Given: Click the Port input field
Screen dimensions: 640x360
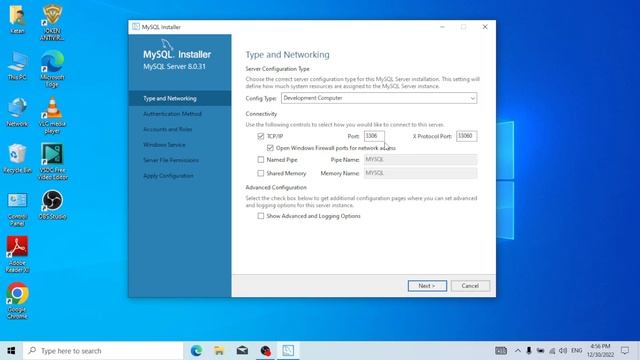Looking at the screenshot, I should point(374,136).
